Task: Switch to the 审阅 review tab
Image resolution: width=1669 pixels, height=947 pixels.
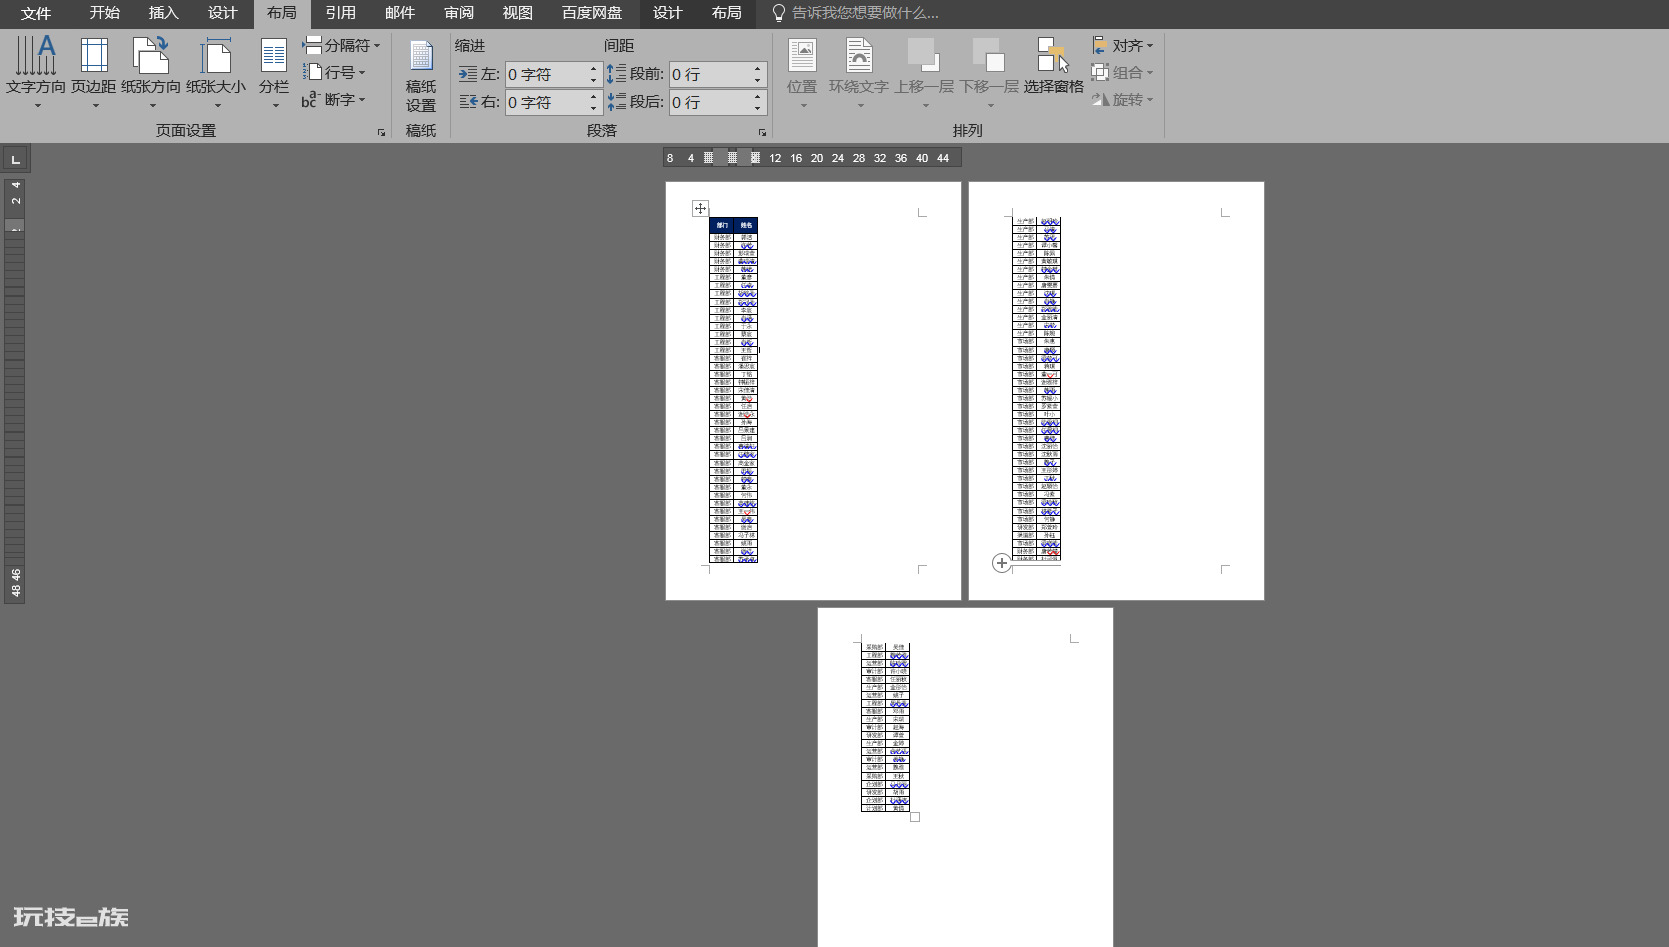Action: tap(459, 13)
